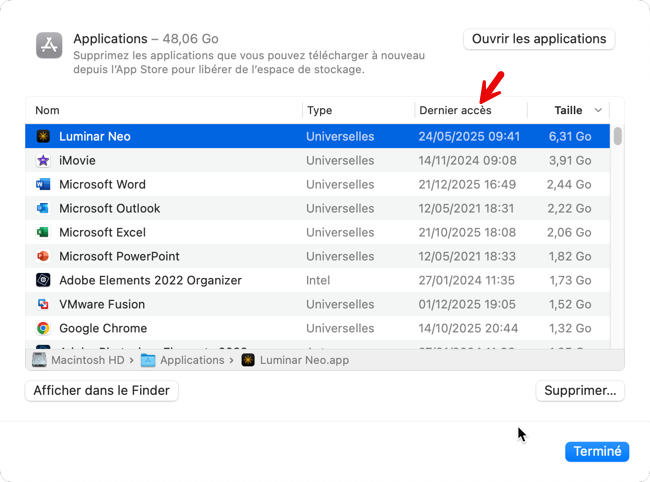Select Luminar Neo.app name in path bar

[304, 360]
